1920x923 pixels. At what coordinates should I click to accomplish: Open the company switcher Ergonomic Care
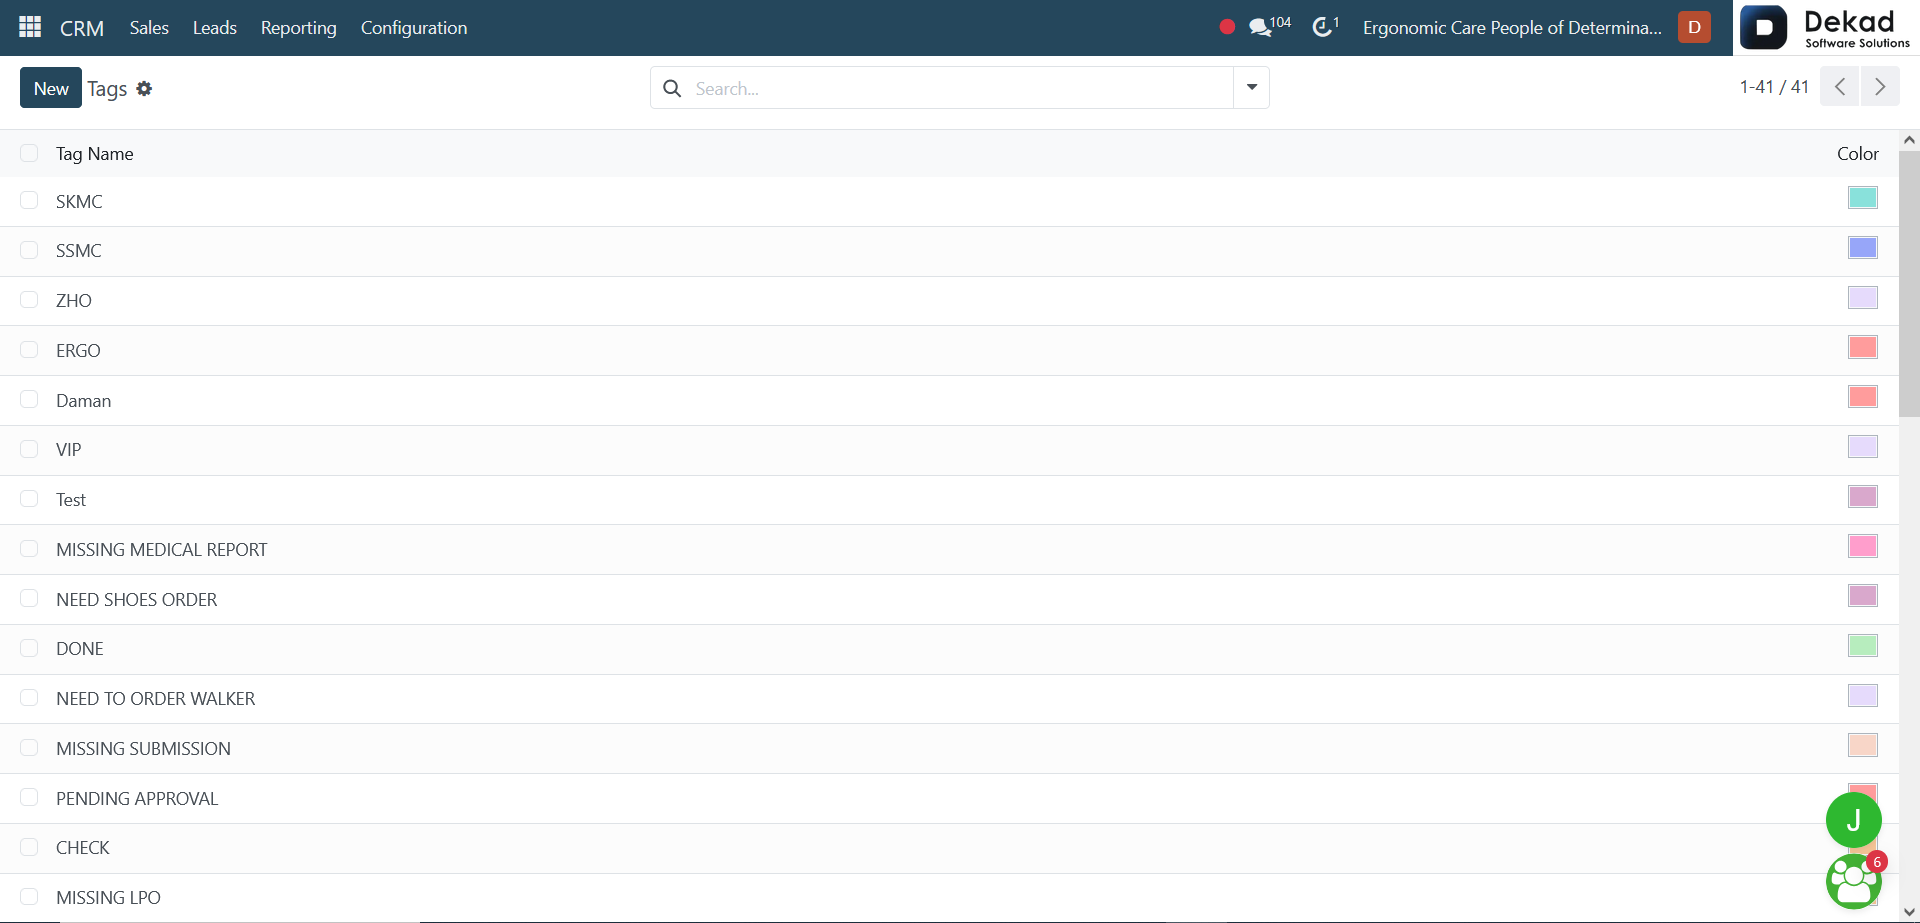(1512, 28)
